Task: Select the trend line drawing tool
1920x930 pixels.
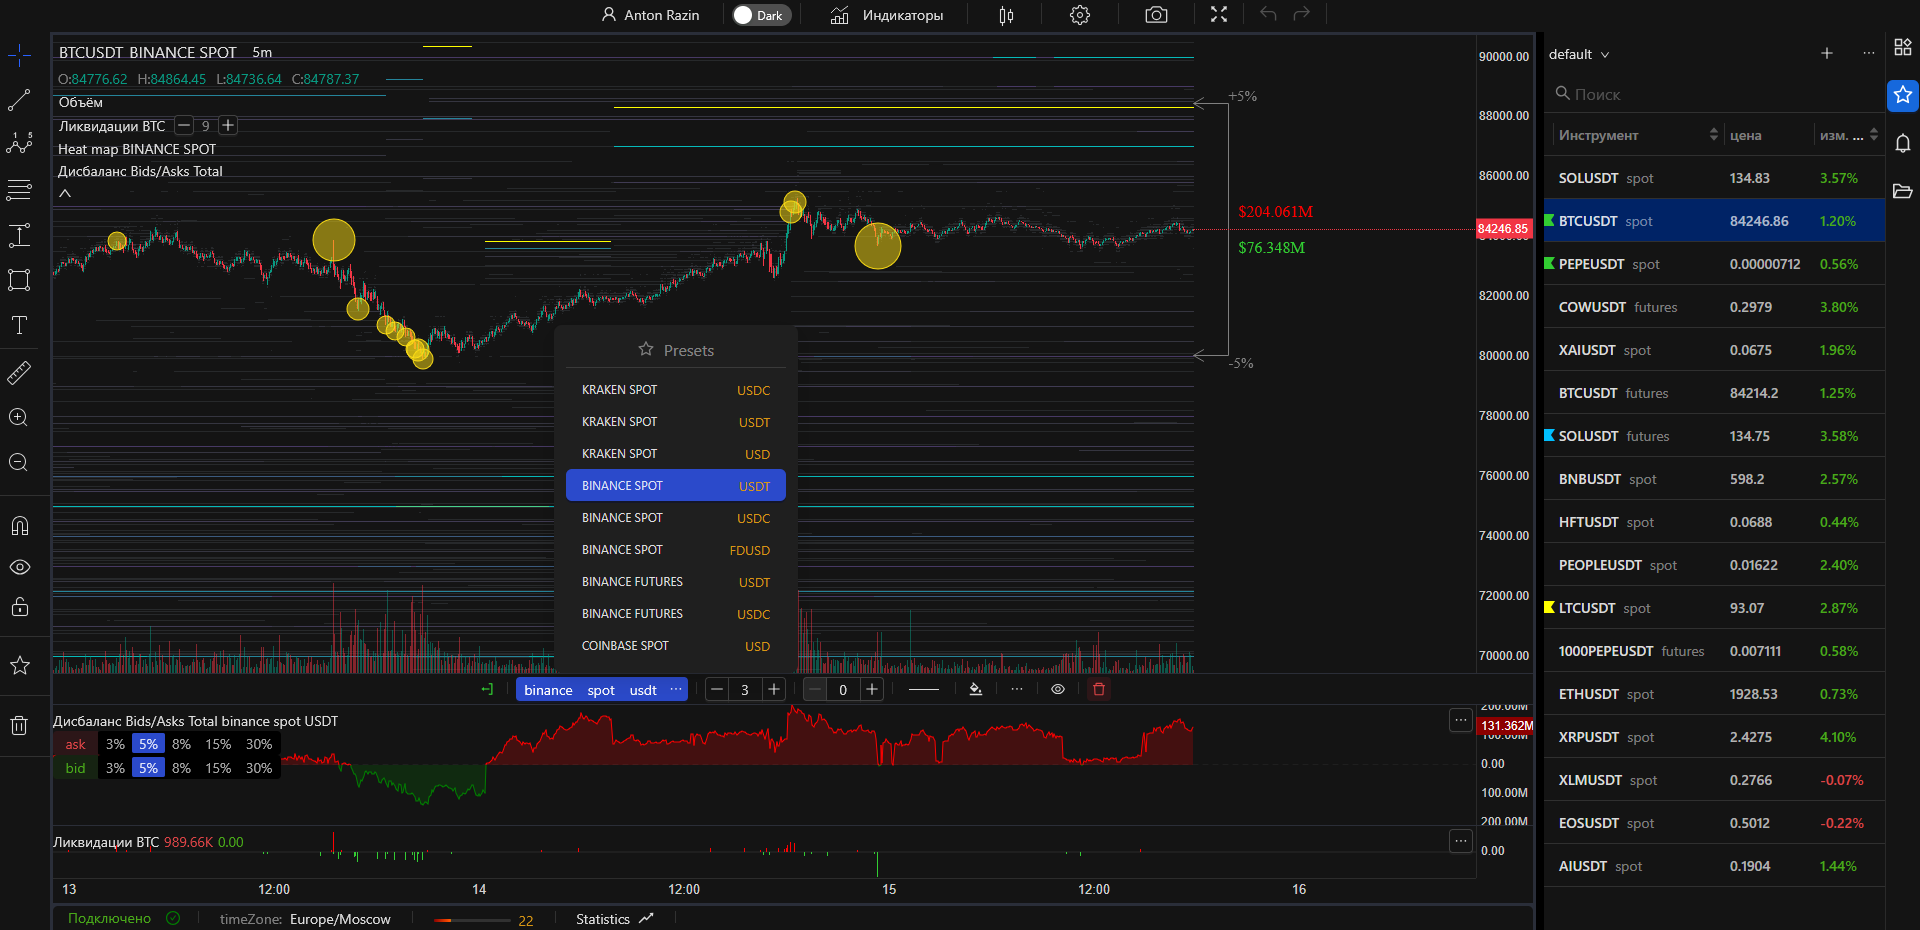Action: point(19,100)
